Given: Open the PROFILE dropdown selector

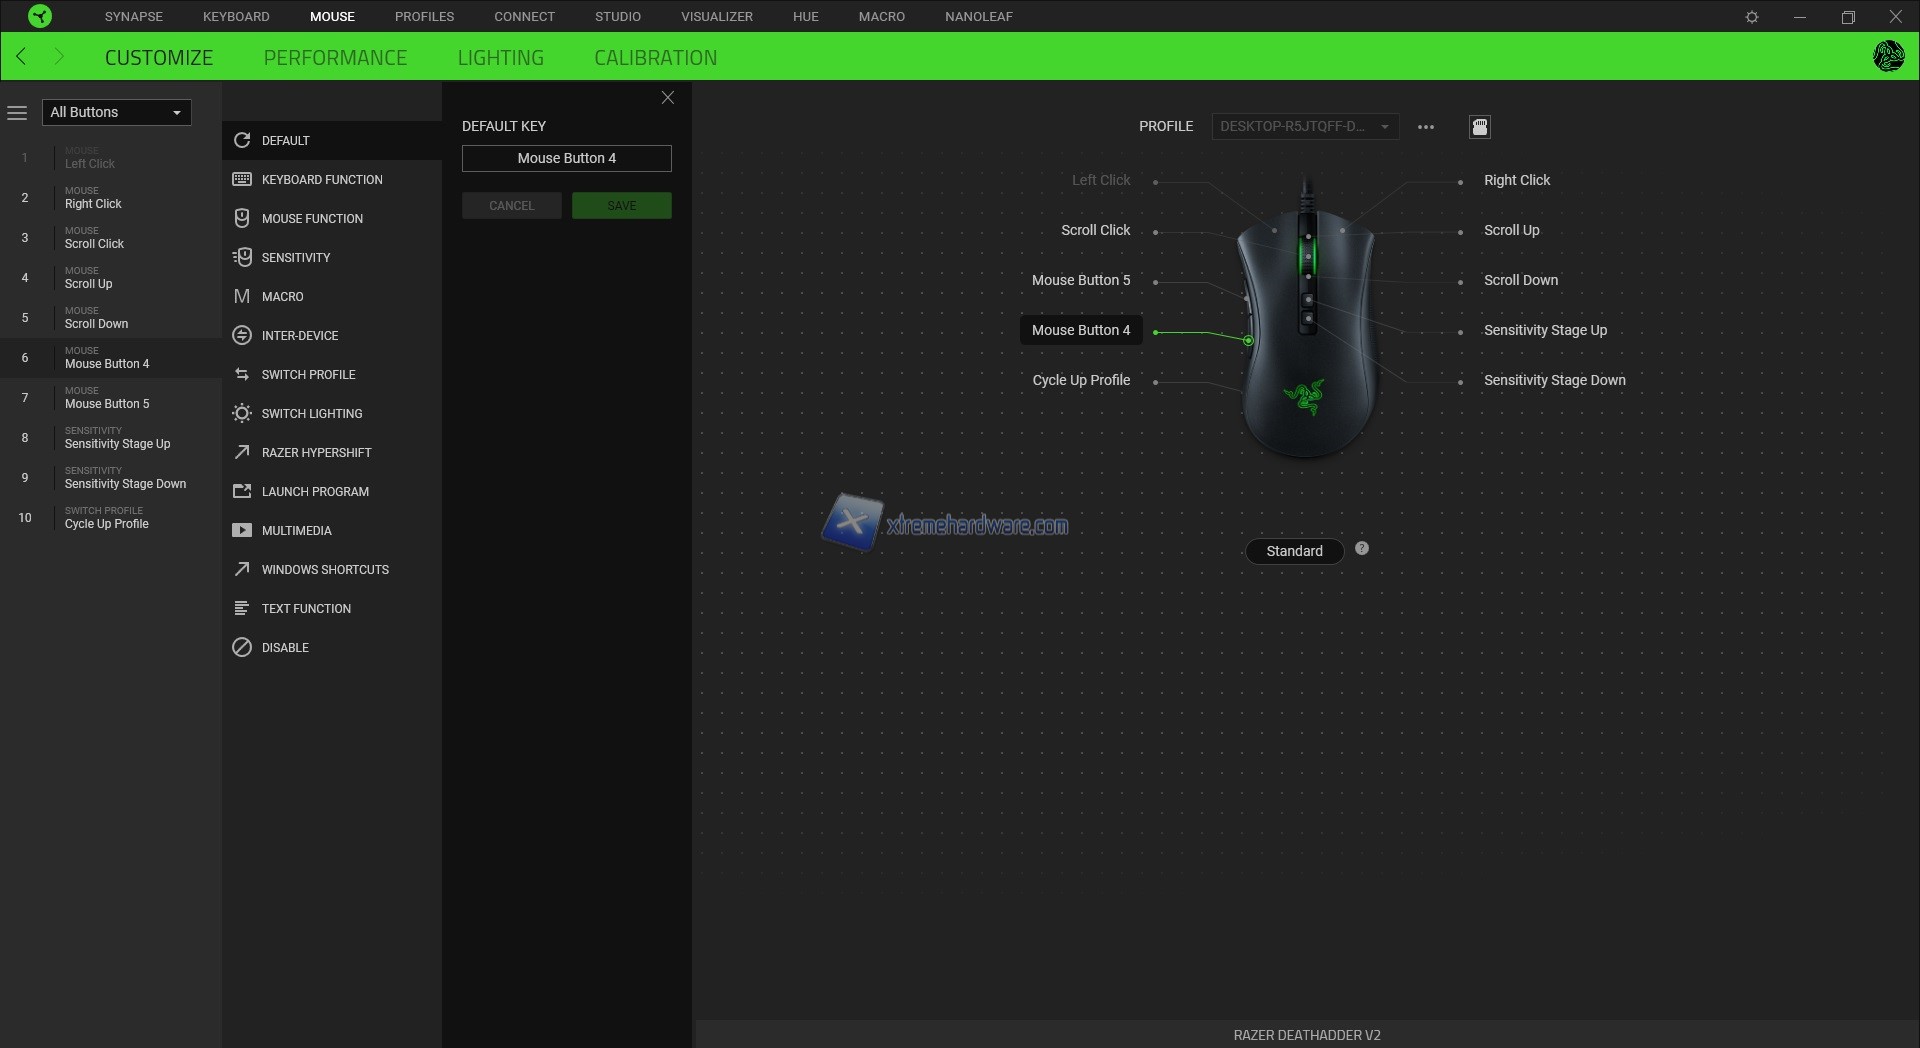Looking at the screenshot, I should pos(1304,127).
